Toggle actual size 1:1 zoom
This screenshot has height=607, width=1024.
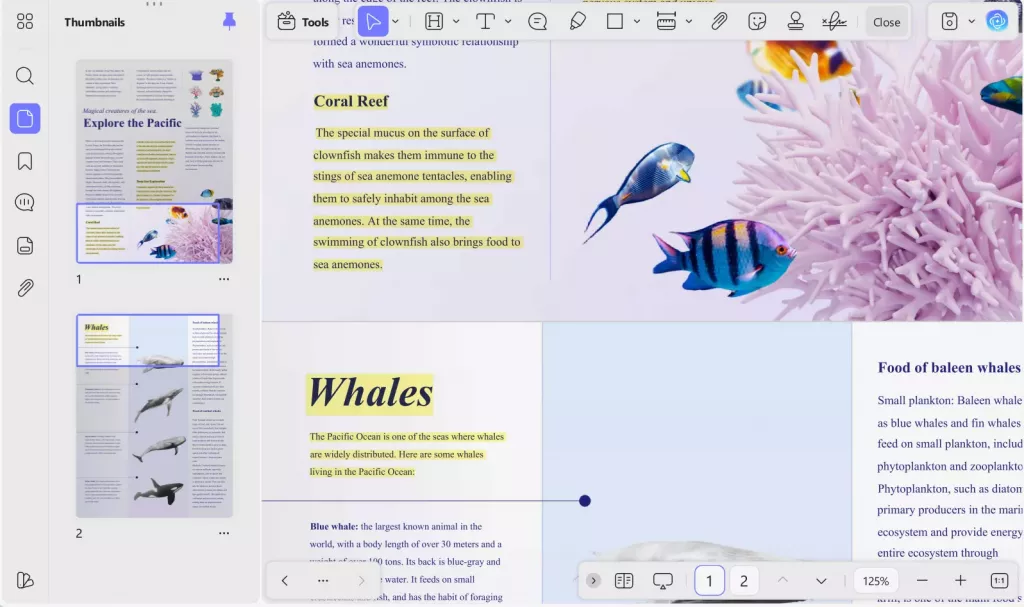[998, 581]
